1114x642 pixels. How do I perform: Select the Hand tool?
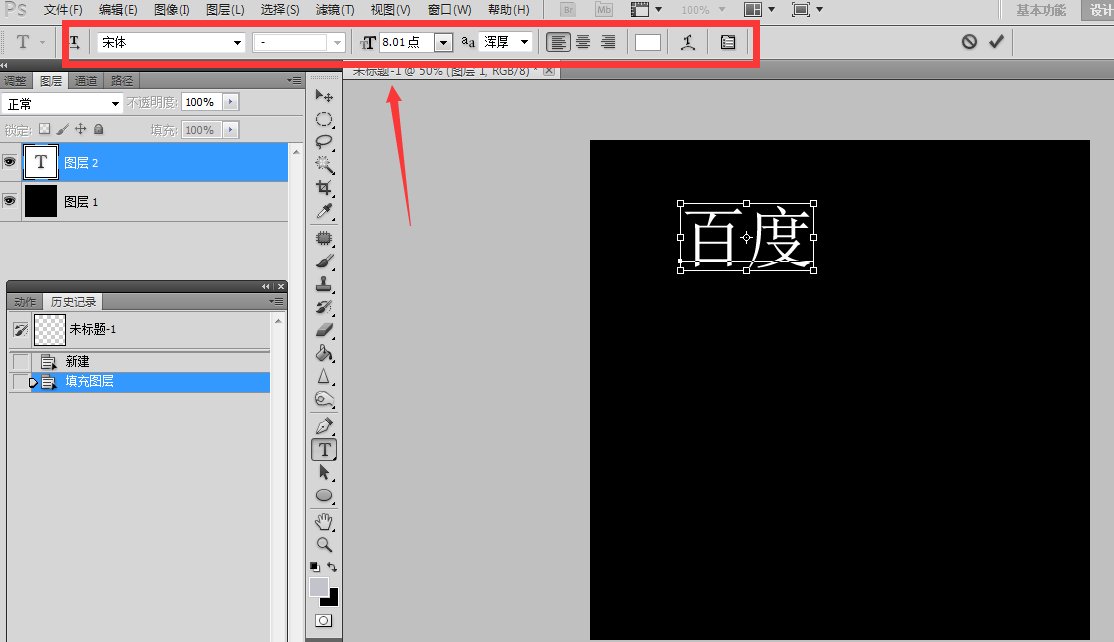[324, 520]
